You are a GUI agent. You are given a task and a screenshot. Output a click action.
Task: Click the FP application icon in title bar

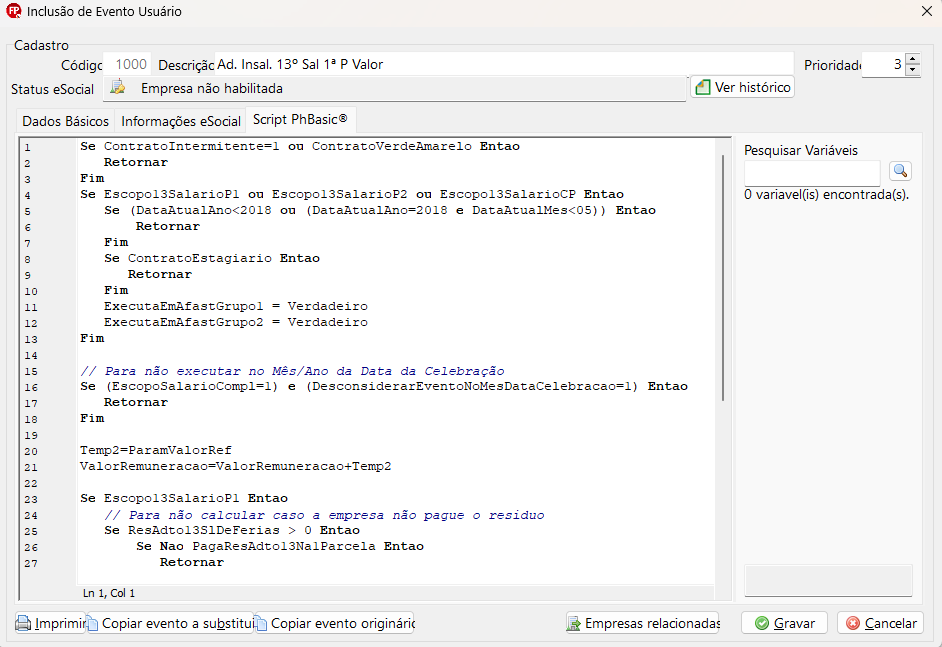[x=13, y=11]
